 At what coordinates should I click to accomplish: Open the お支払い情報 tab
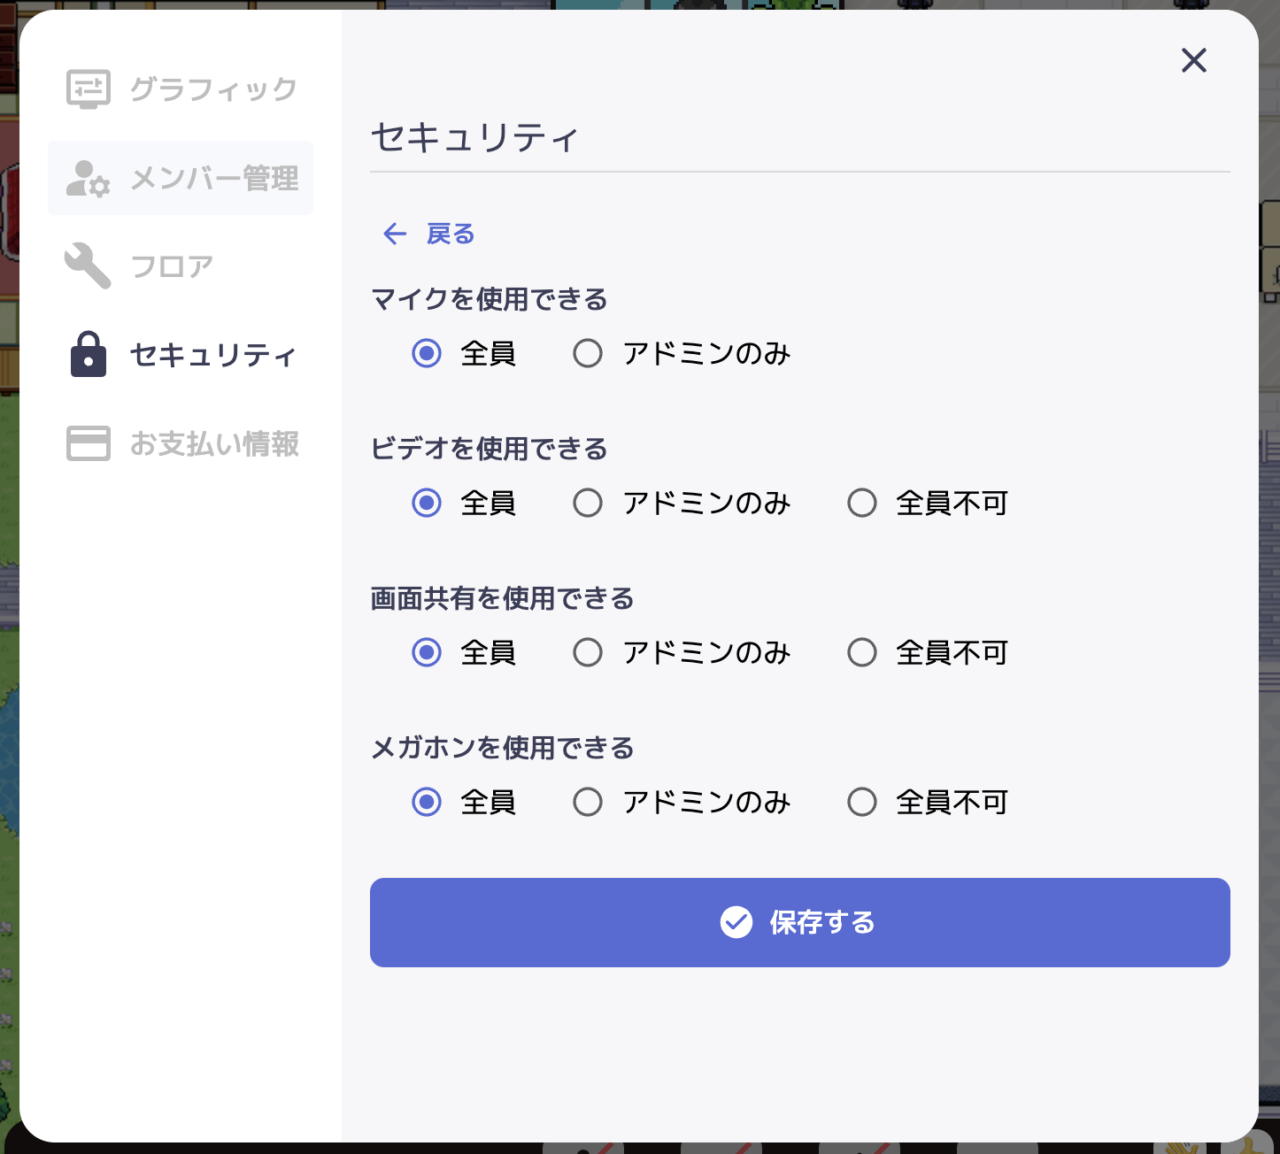click(214, 443)
